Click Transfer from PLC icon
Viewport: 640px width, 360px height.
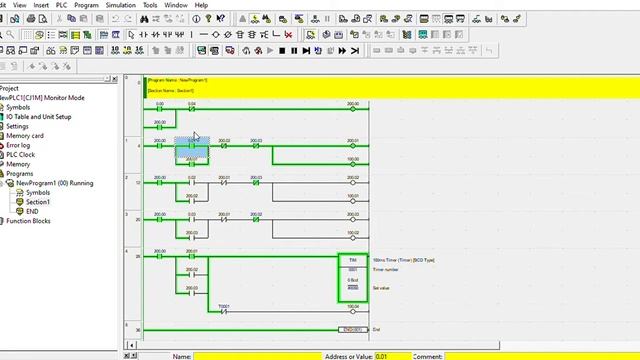356,19
